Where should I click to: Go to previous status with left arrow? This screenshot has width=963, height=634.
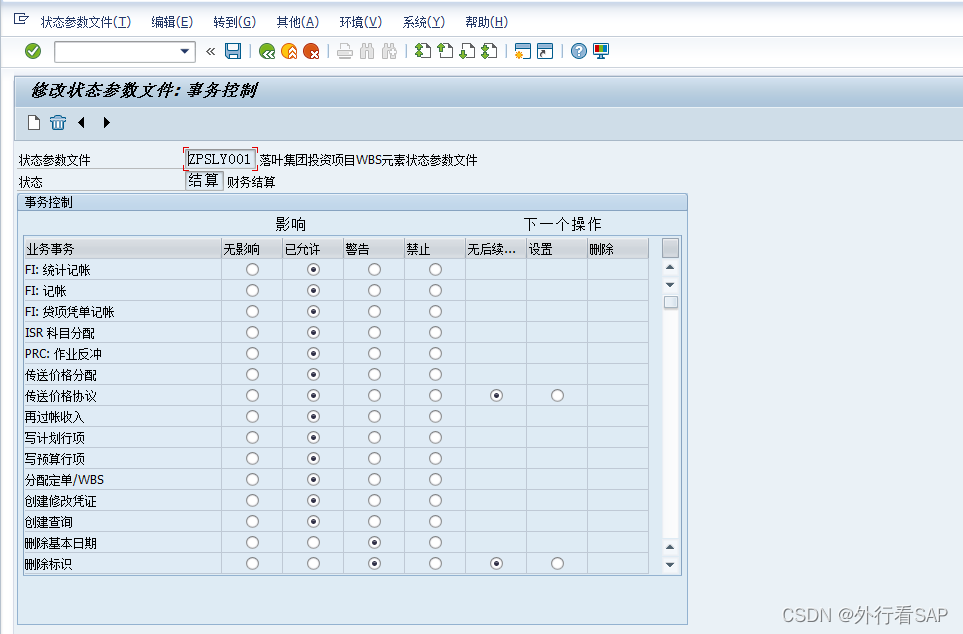point(81,122)
